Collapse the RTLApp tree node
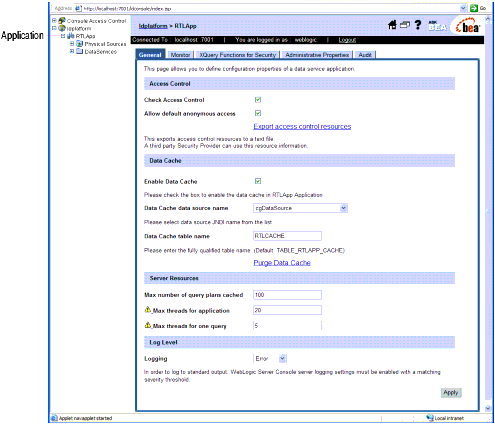 click(63, 36)
